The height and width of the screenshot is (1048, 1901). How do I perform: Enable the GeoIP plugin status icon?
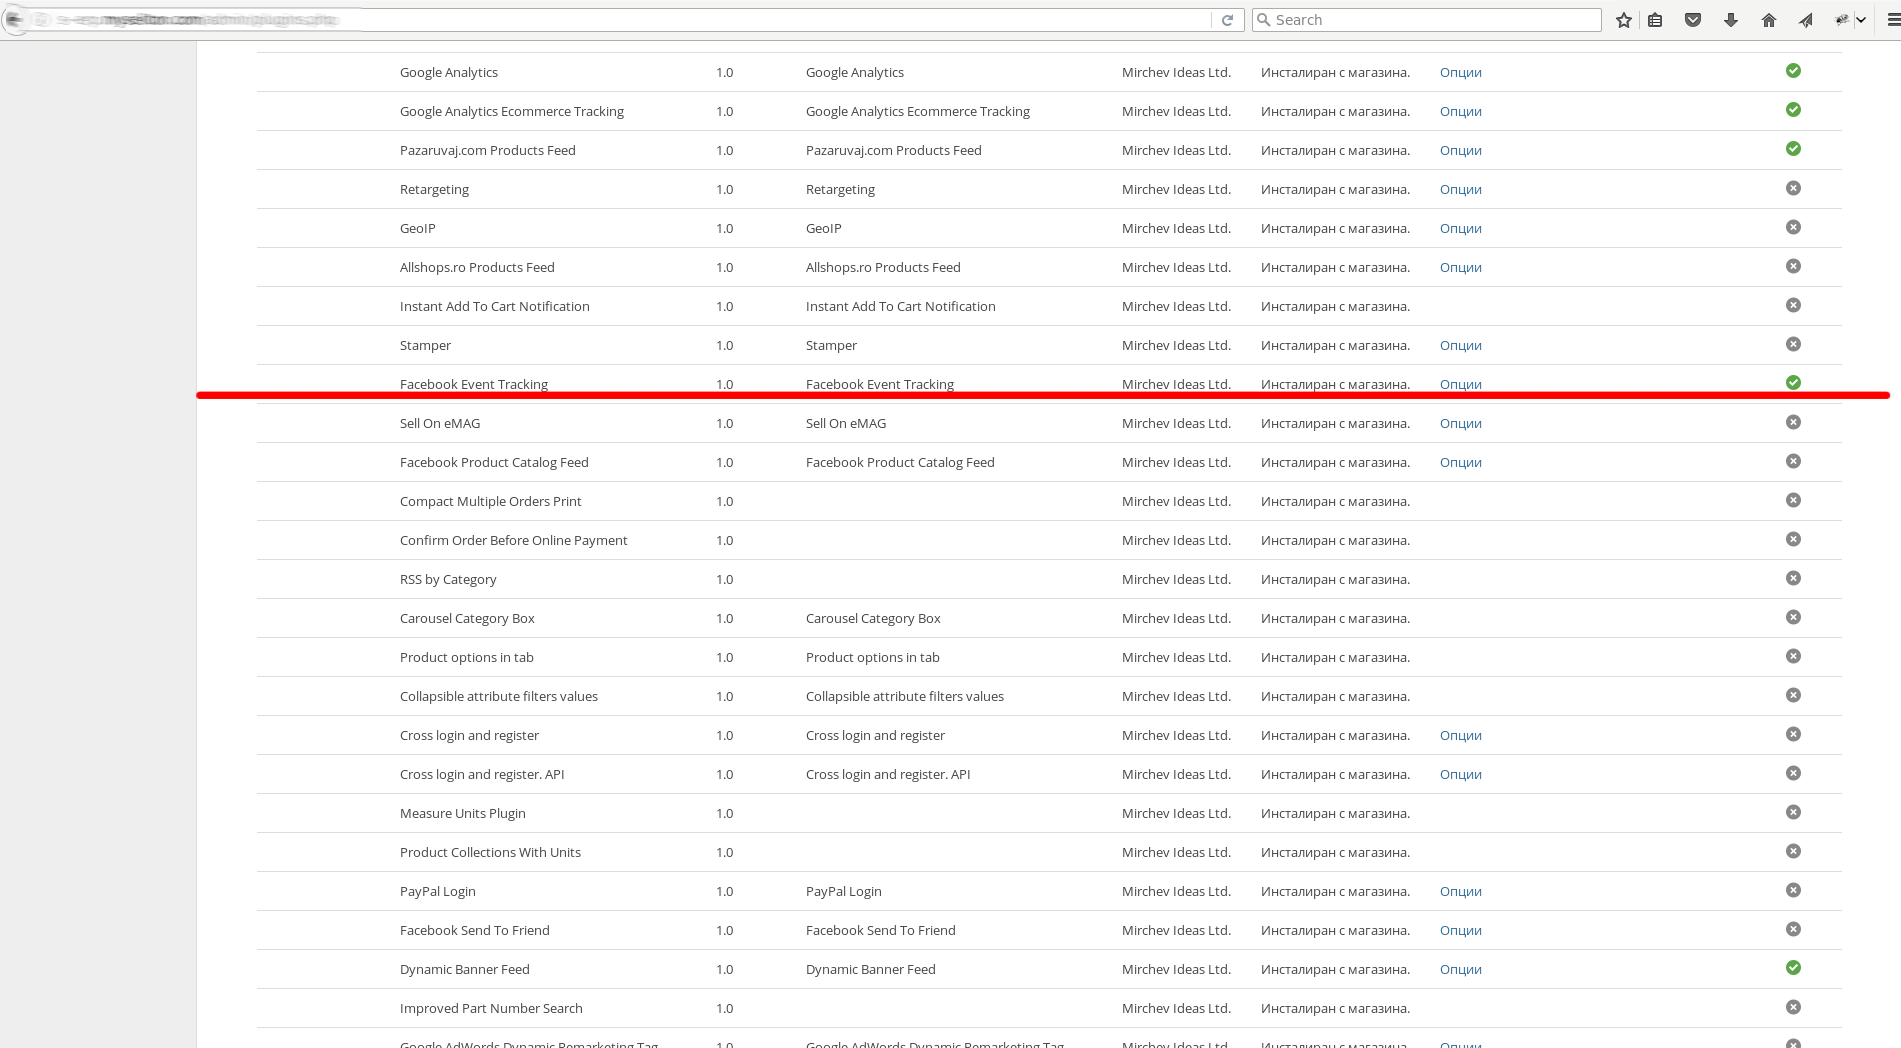point(1793,227)
